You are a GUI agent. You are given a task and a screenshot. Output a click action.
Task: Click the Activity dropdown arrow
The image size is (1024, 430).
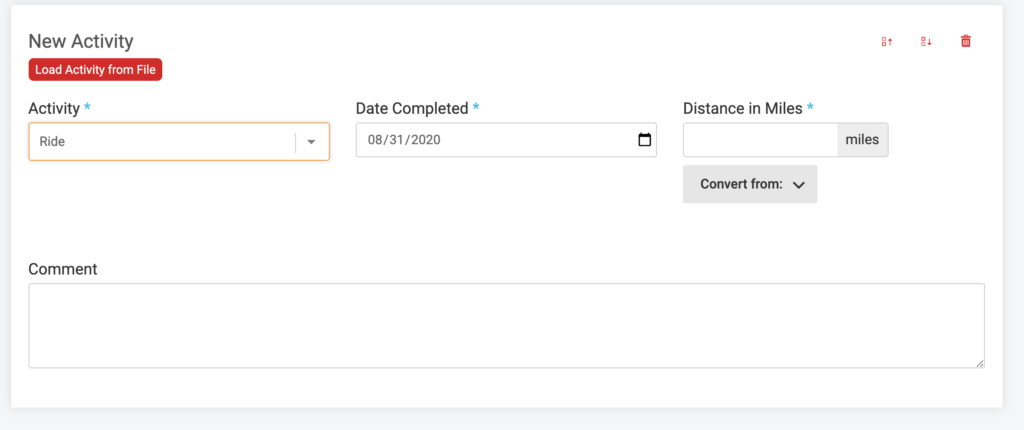[312, 142]
